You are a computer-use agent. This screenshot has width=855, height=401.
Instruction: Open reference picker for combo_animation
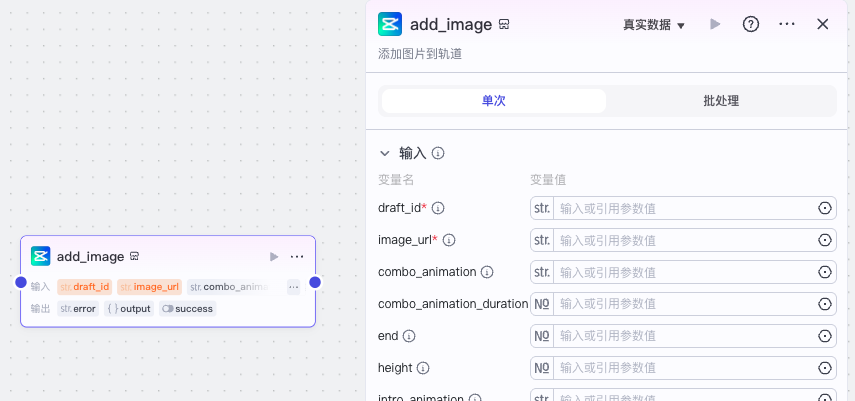click(x=824, y=272)
